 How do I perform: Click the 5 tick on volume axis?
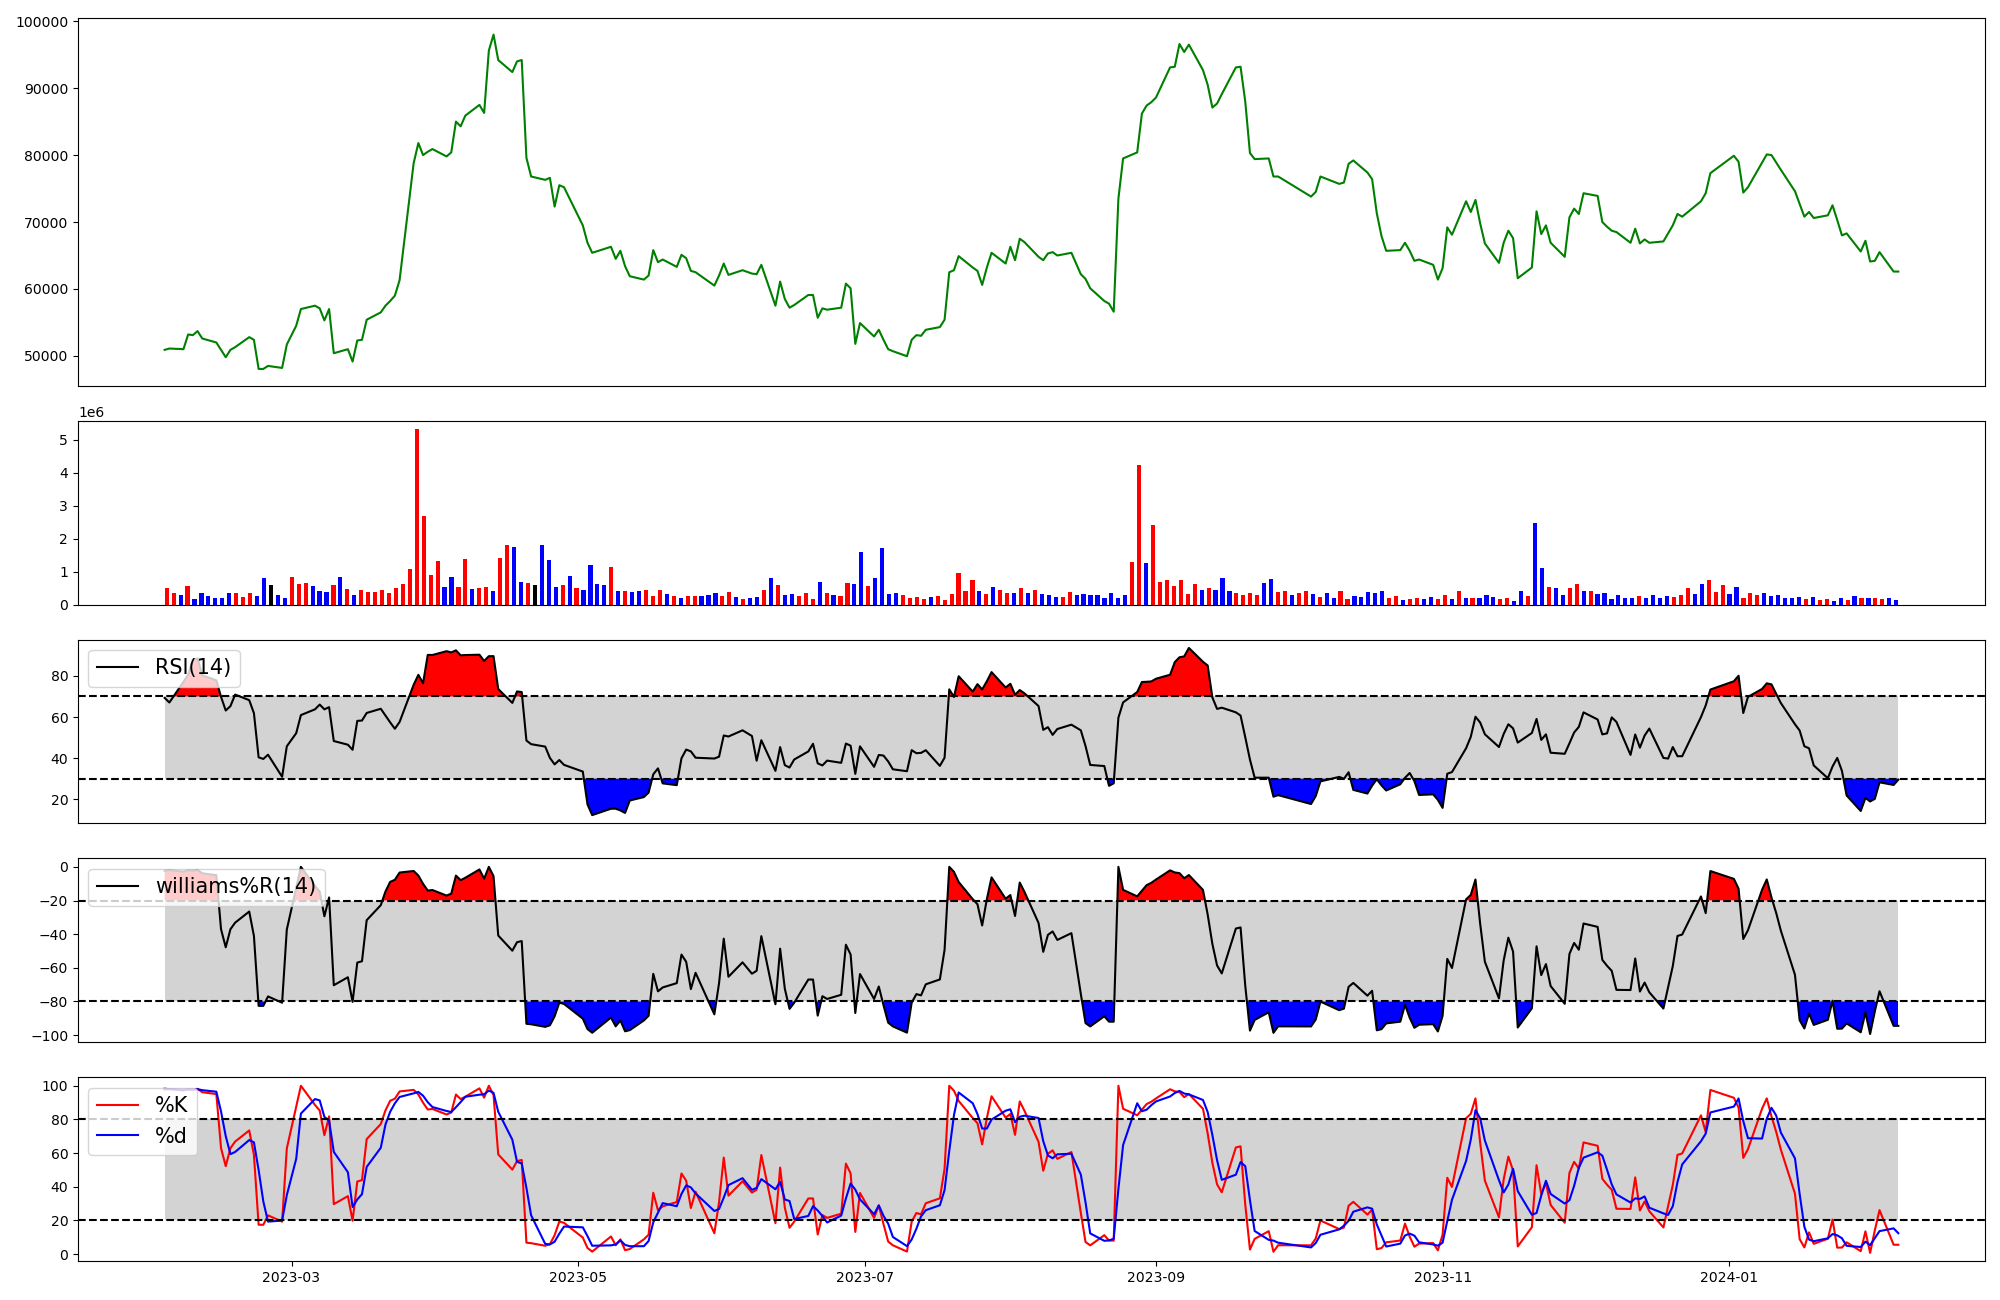click(64, 440)
